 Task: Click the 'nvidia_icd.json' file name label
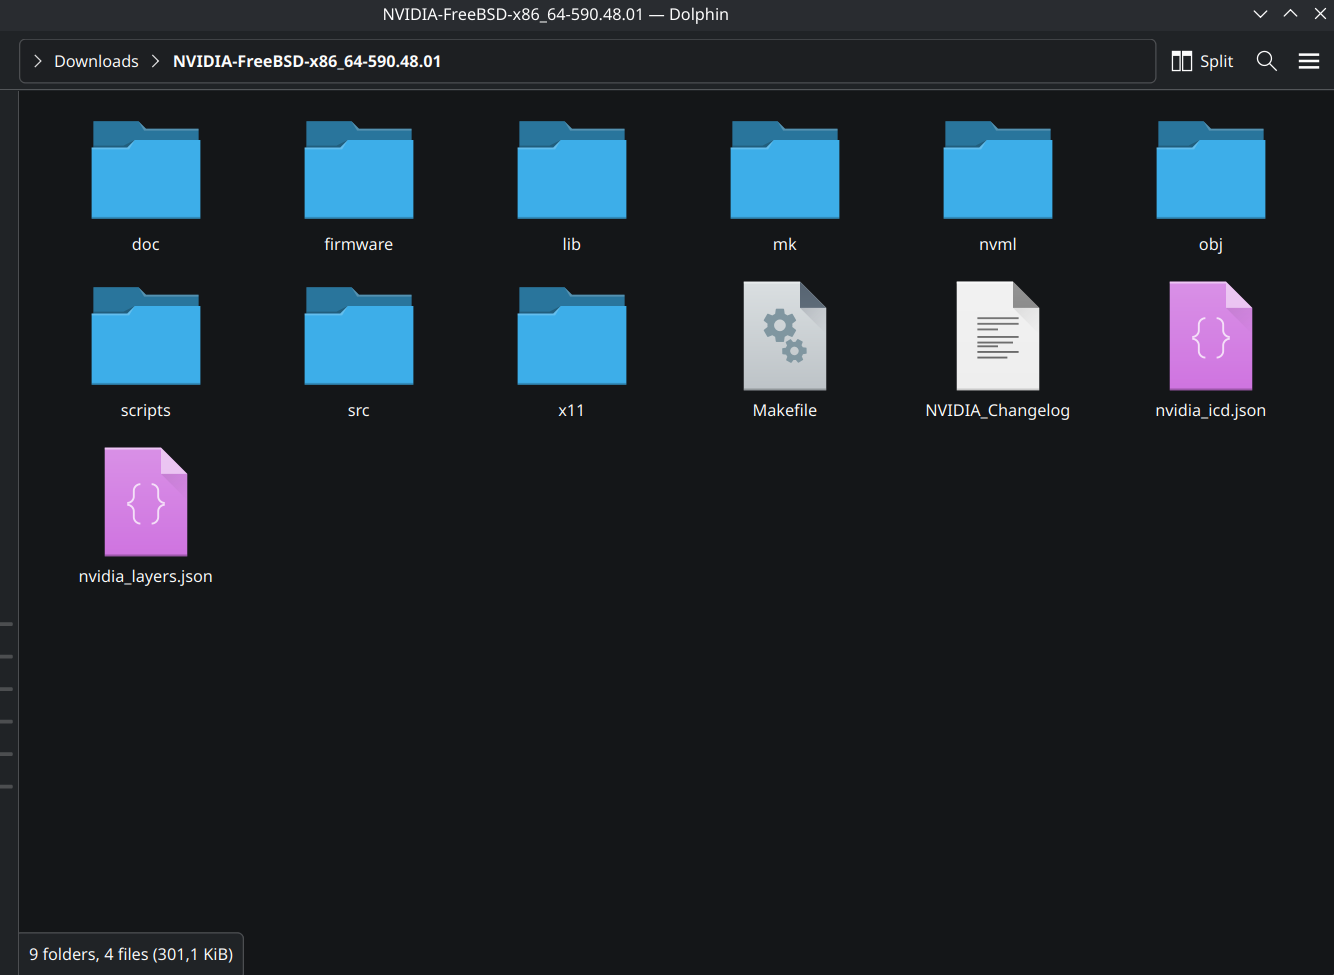click(1211, 411)
